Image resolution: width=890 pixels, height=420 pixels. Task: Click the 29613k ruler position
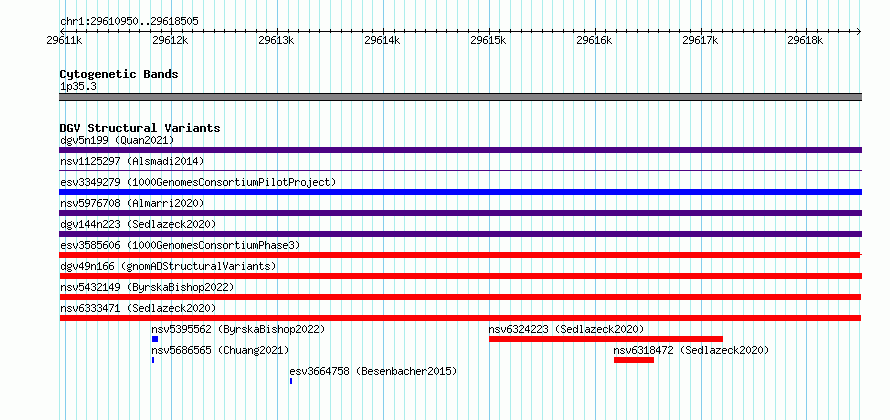[x=276, y=40]
